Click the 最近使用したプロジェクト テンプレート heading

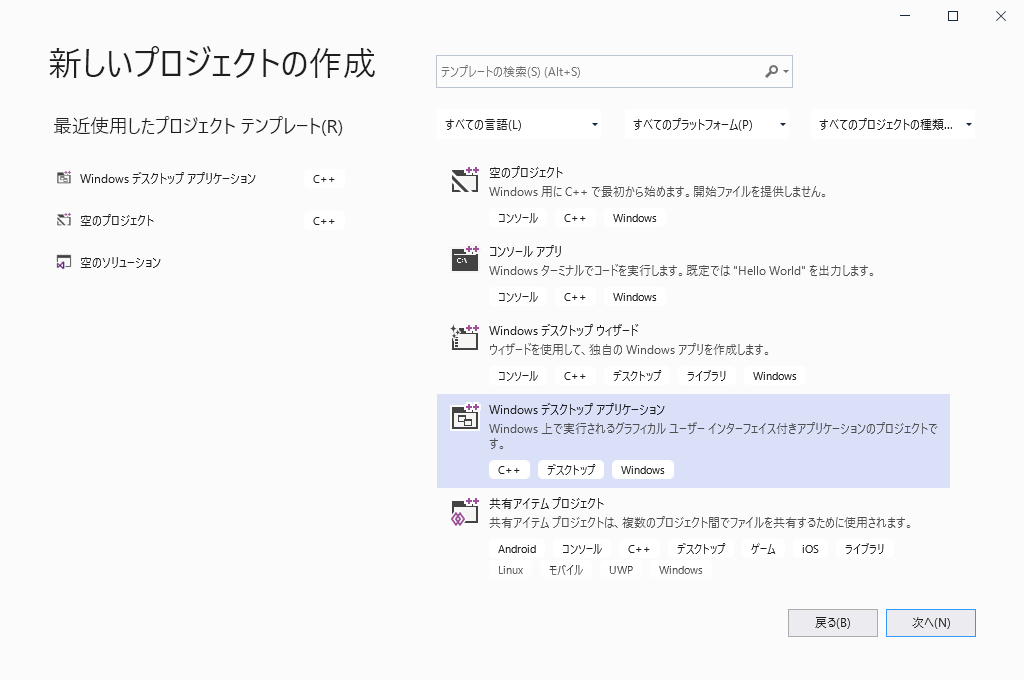[198, 125]
